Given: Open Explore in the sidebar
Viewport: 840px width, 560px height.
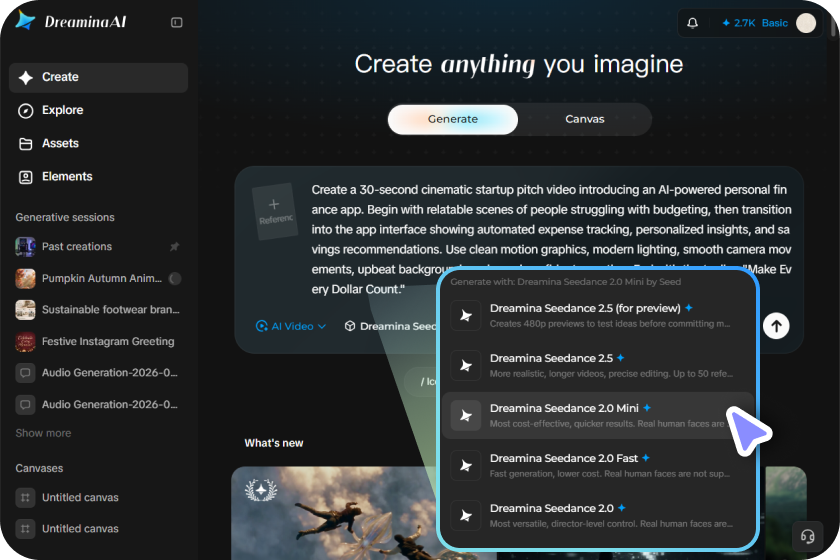Looking at the screenshot, I should 99,110.
